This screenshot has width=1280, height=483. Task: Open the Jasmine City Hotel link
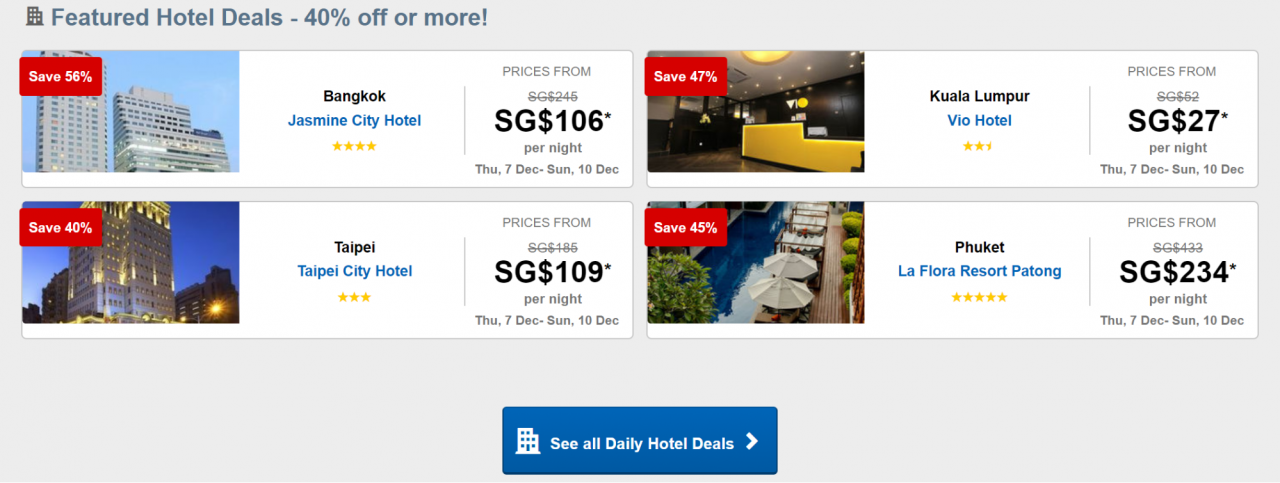[354, 121]
